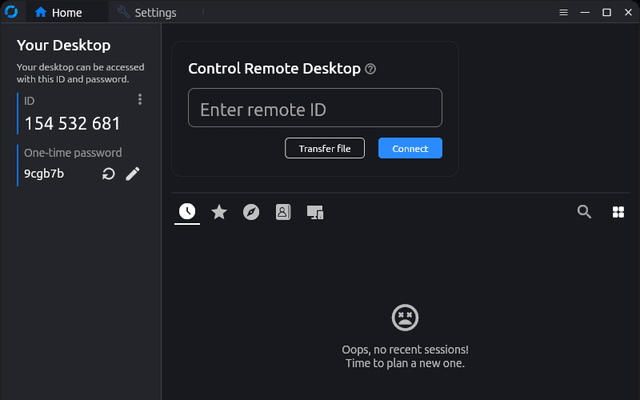Select the ID number 154 532 681

tap(72, 123)
